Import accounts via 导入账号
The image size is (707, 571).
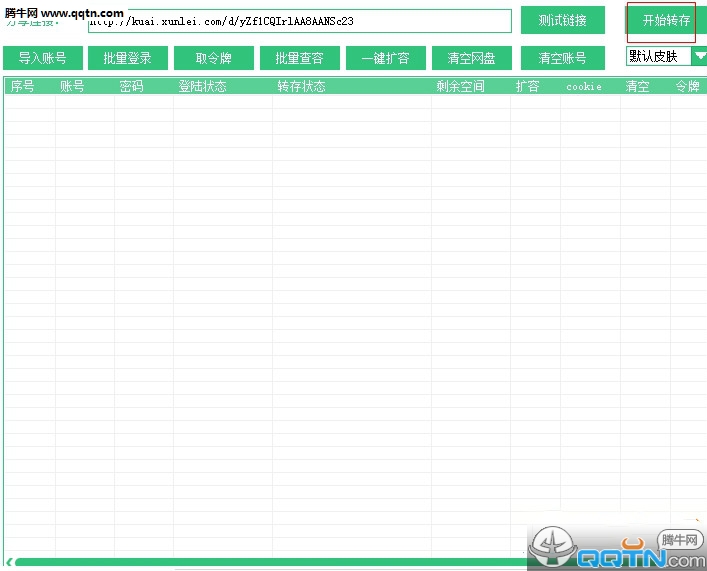[43, 58]
